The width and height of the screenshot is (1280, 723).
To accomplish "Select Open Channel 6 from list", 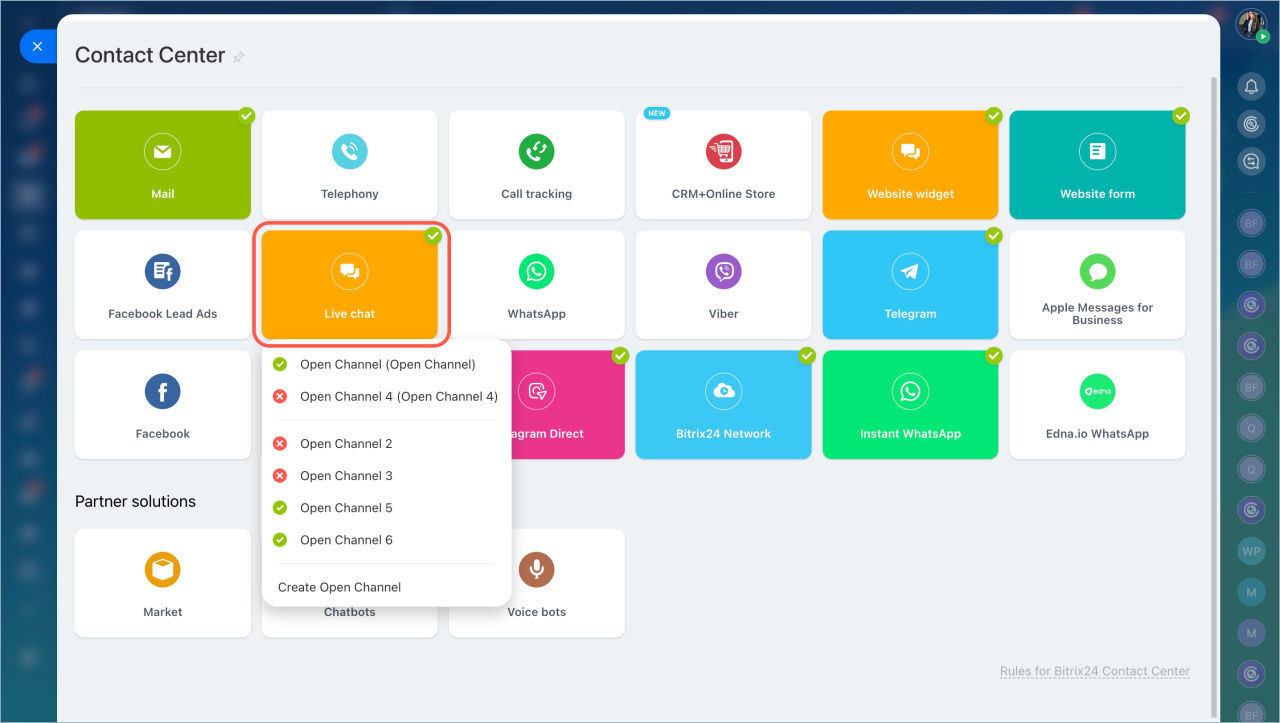I will pos(386,539).
